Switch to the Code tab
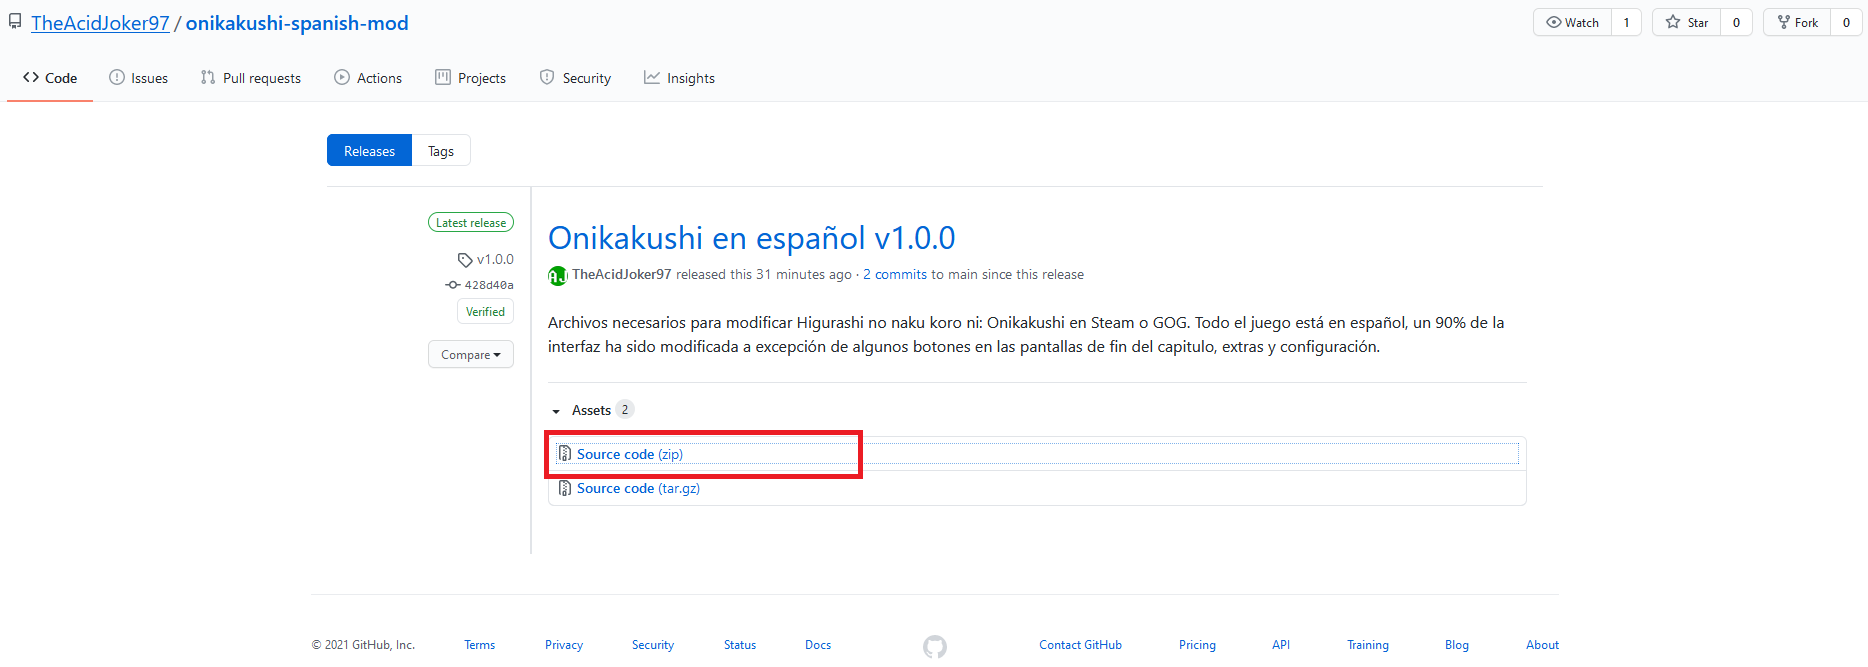This screenshot has width=1868, height=667. point(50,78)
